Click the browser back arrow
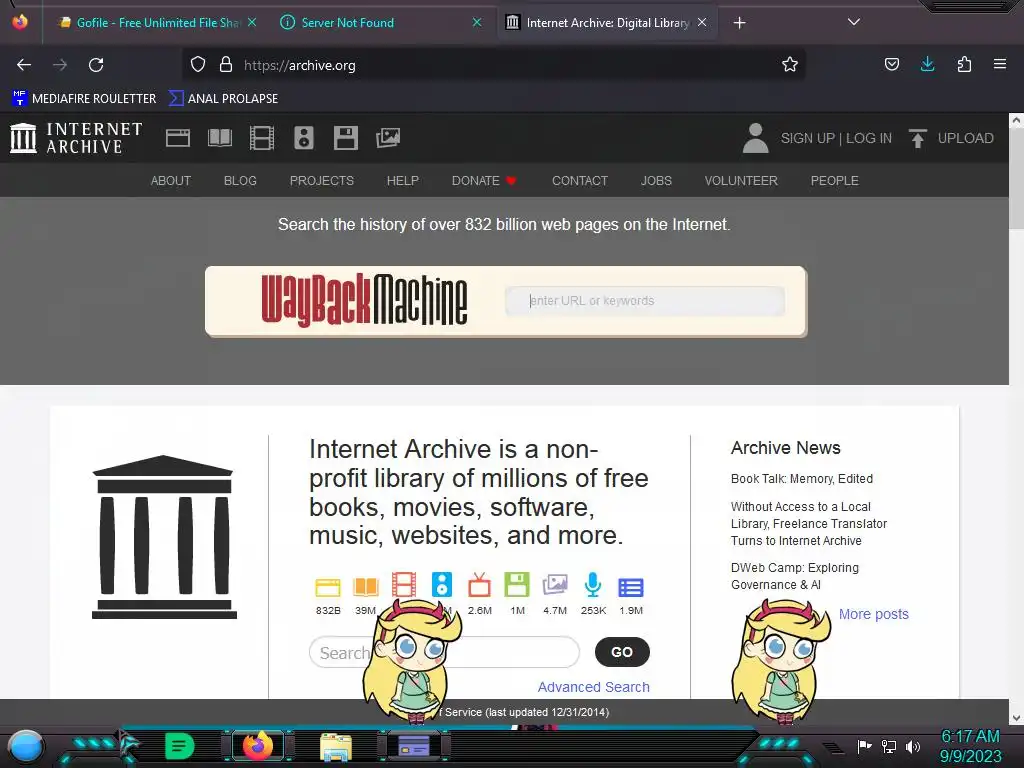The width and height of the screenshot is (1024, 768). click(24, 65)
